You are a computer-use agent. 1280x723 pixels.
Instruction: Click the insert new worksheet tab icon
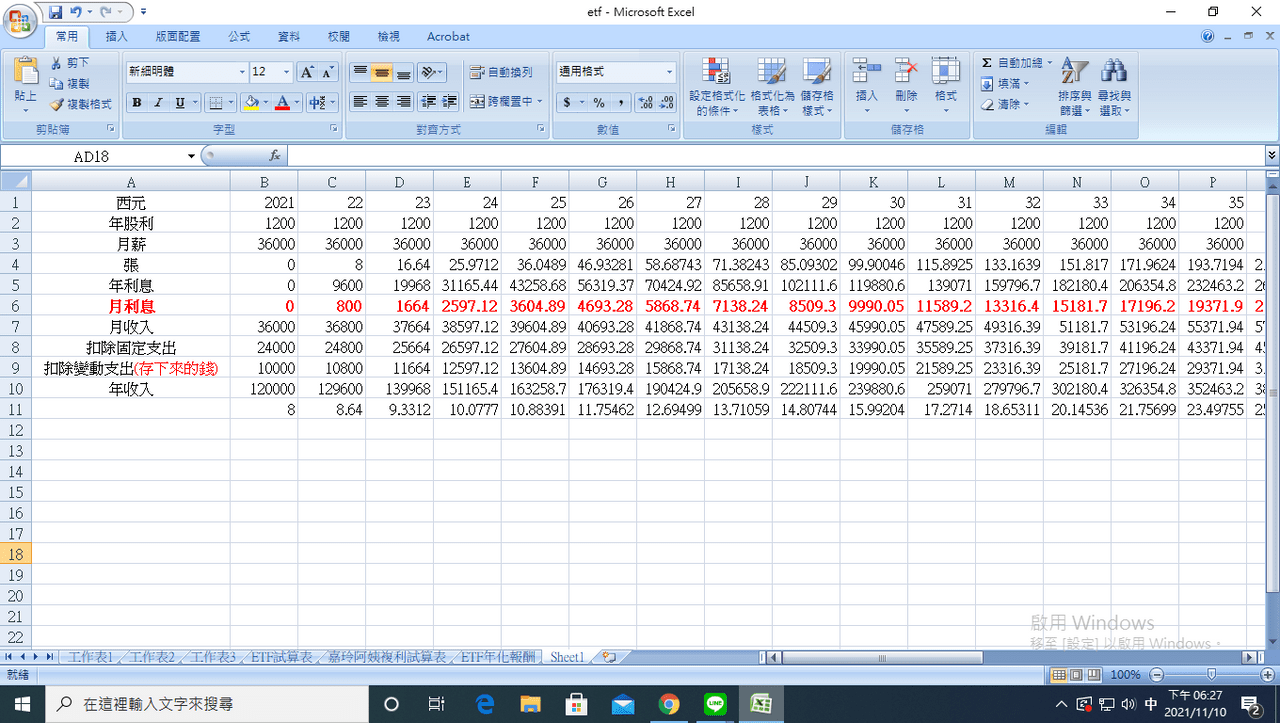coord(608,657)
